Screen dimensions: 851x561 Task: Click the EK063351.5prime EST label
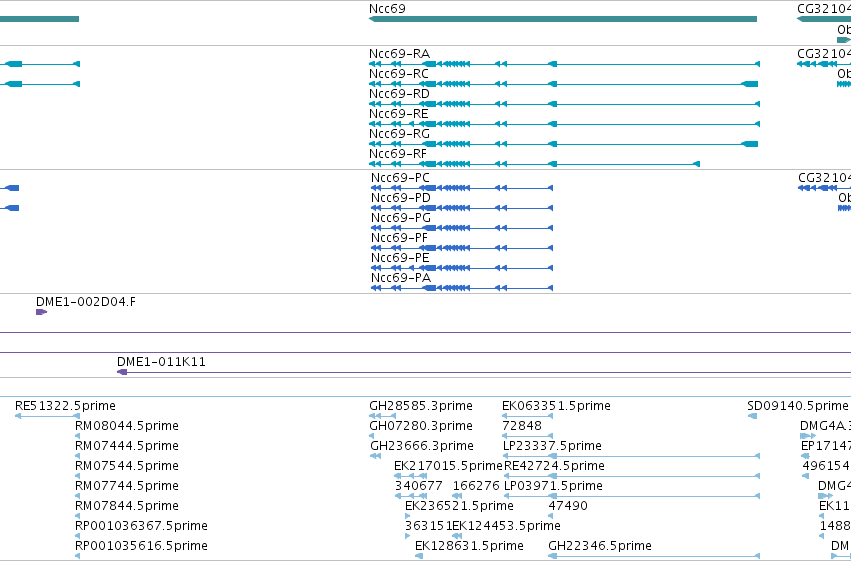pos(556,406)
